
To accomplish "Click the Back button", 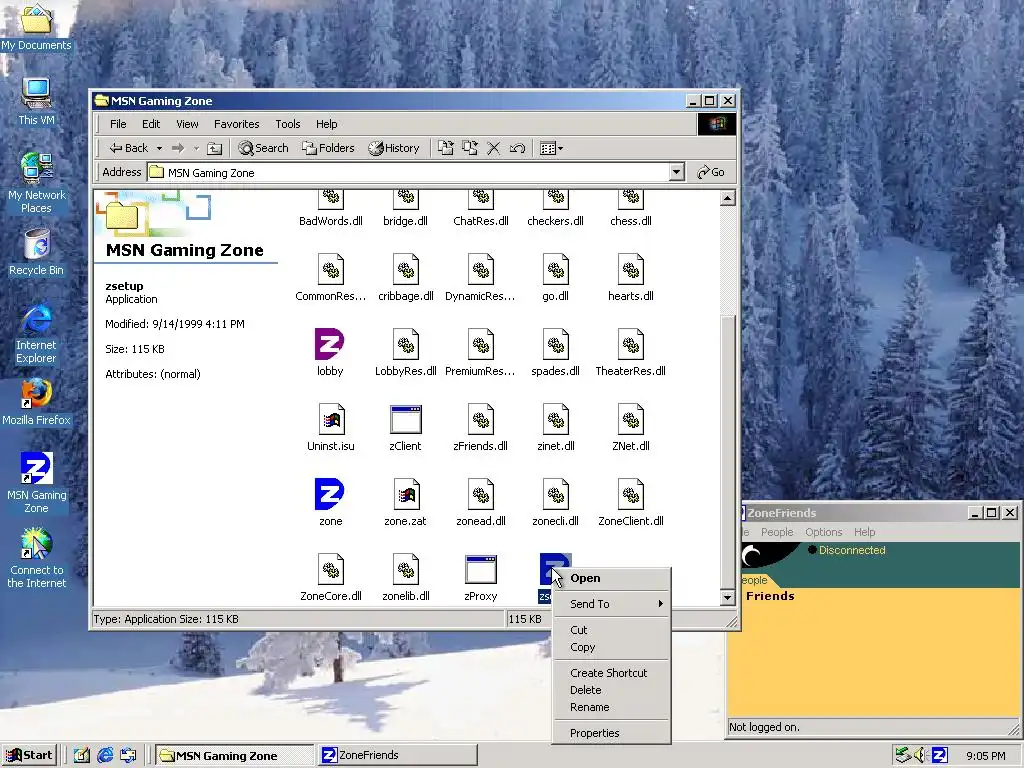I will 129,148.
